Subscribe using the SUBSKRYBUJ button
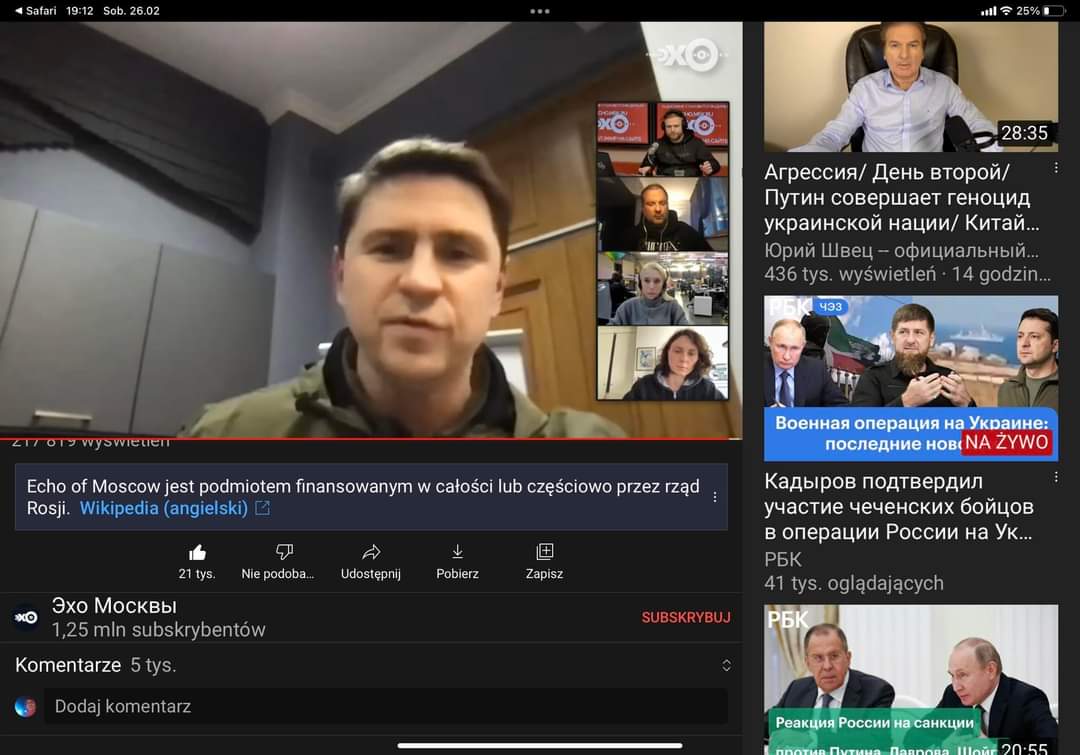This screenshot has height=755, width=1080. [685, 617]
